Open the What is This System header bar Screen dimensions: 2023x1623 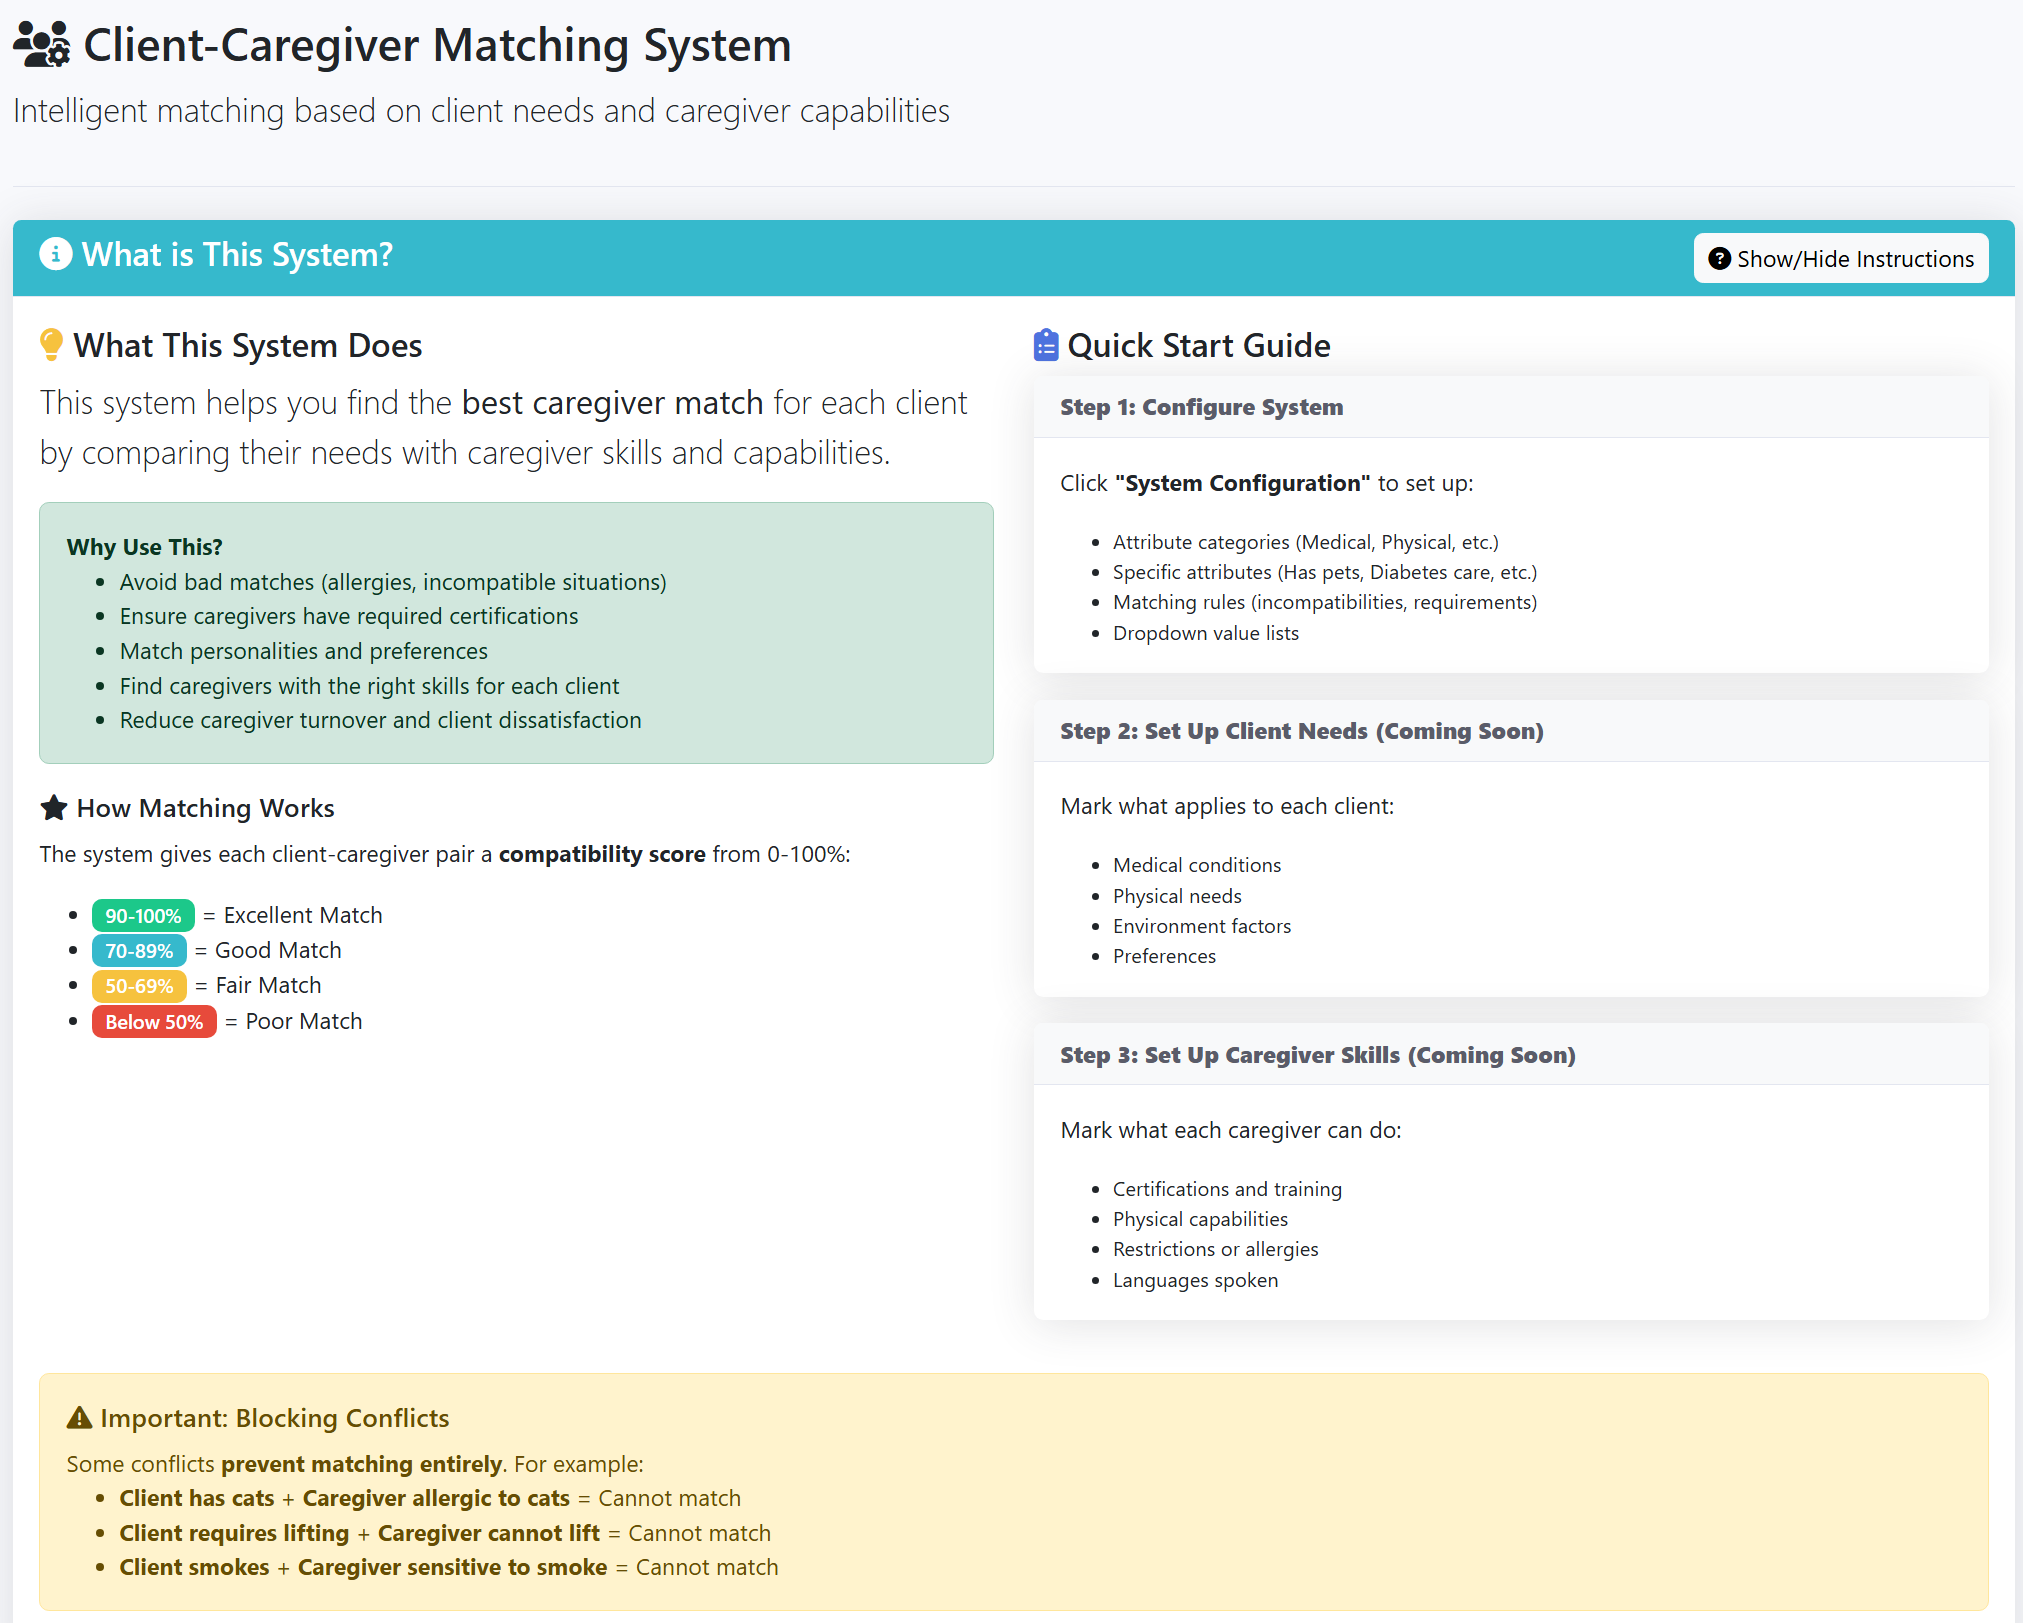(x=236, y=254)
